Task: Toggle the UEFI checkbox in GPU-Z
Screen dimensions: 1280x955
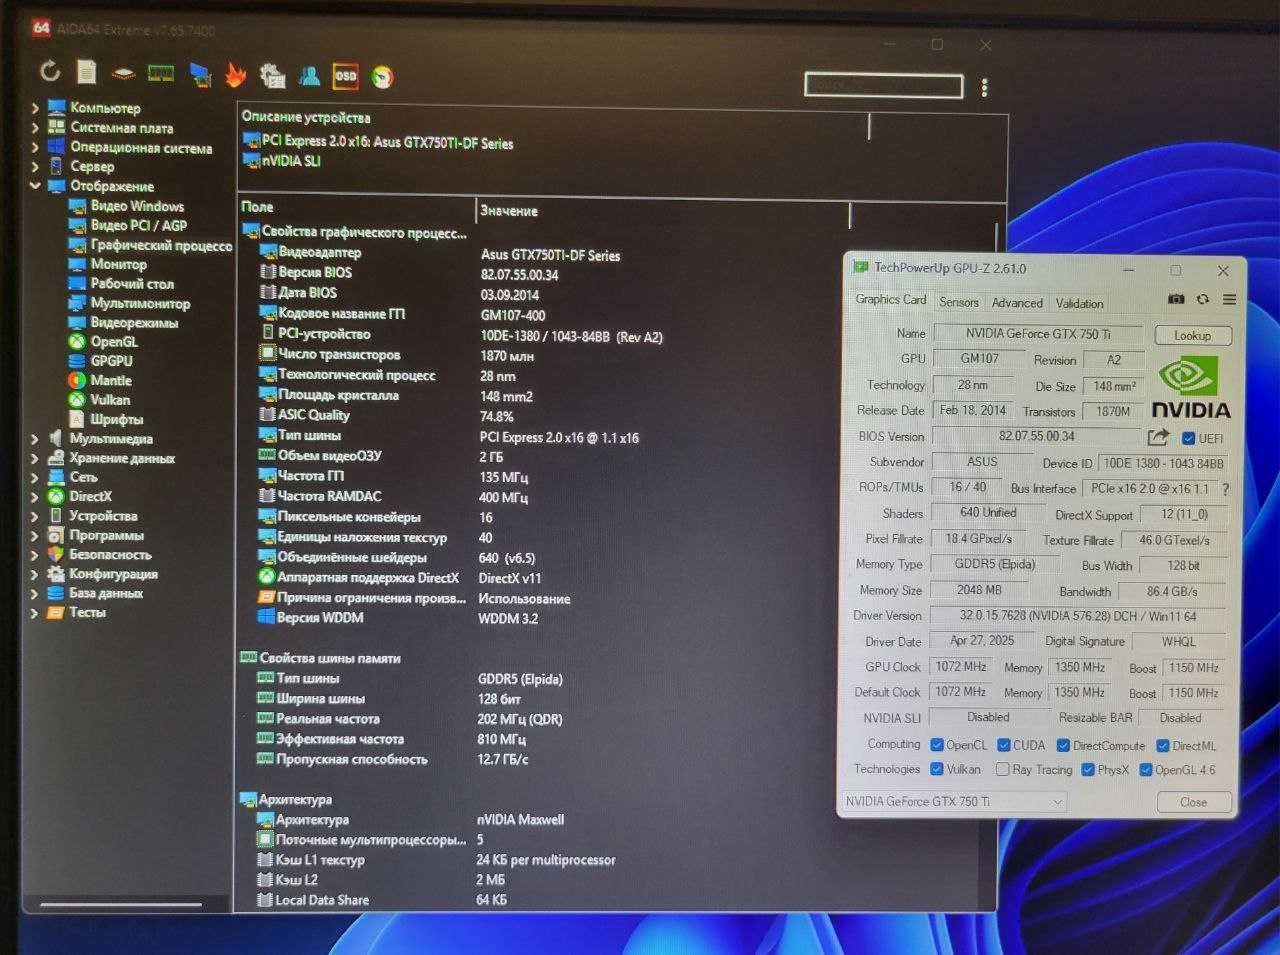Action: click(1188, 438)
